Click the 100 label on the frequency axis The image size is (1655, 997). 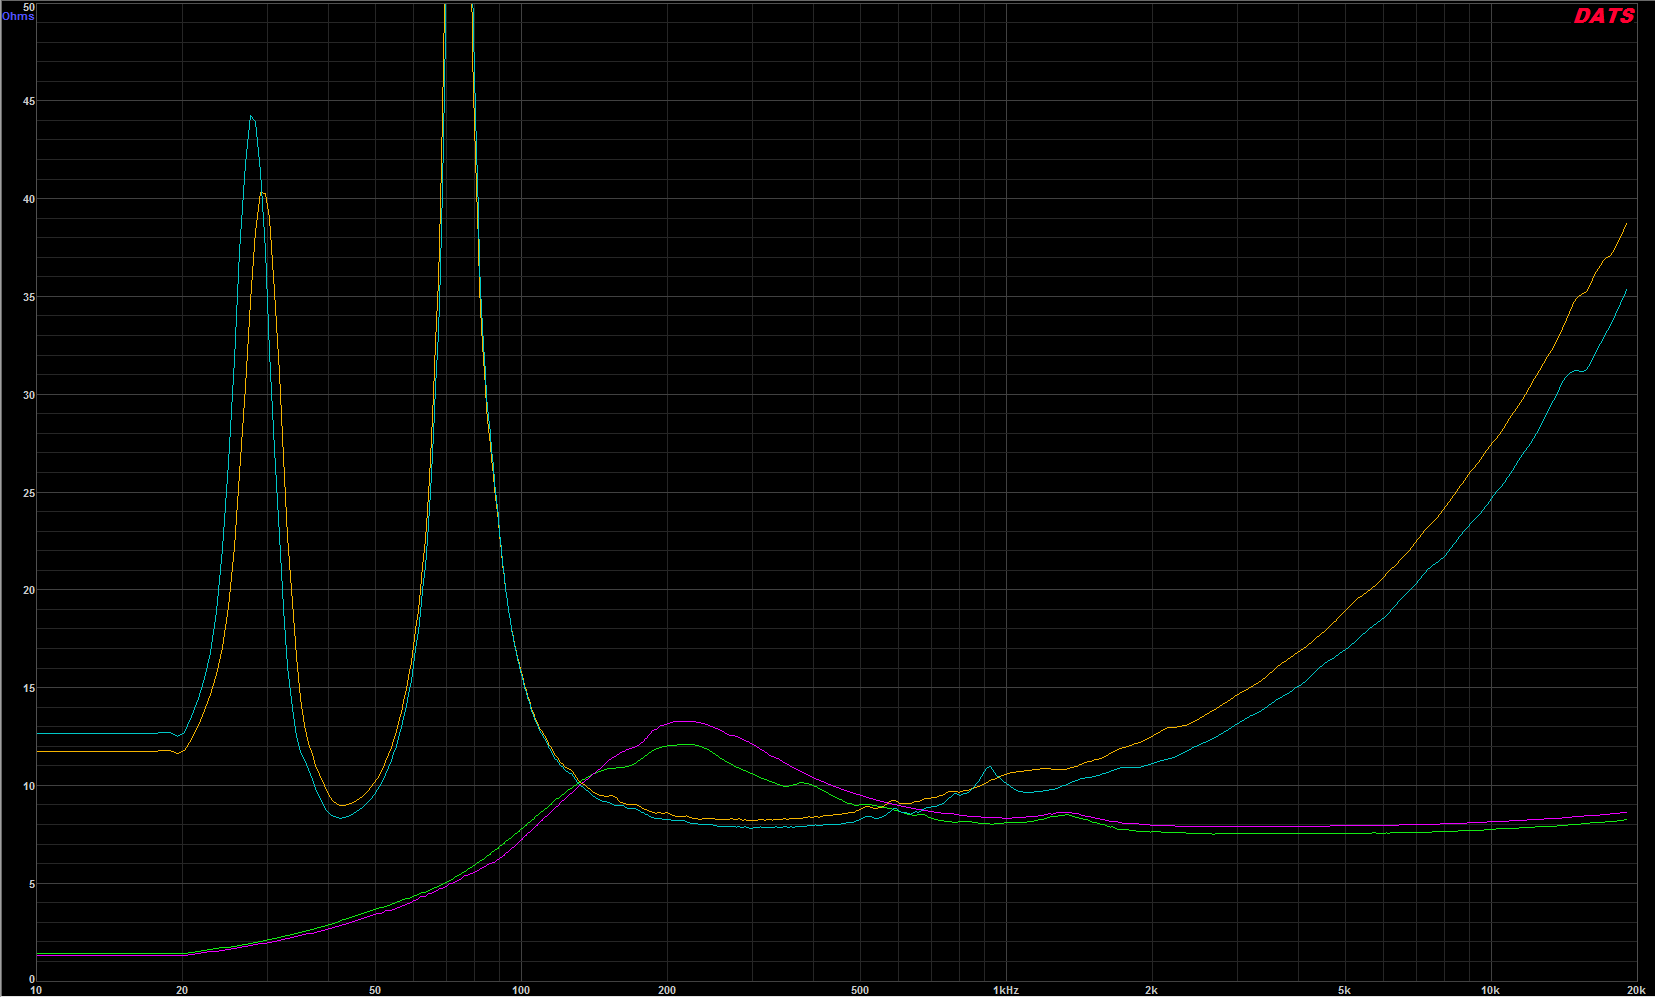click(x=521, y=990)
